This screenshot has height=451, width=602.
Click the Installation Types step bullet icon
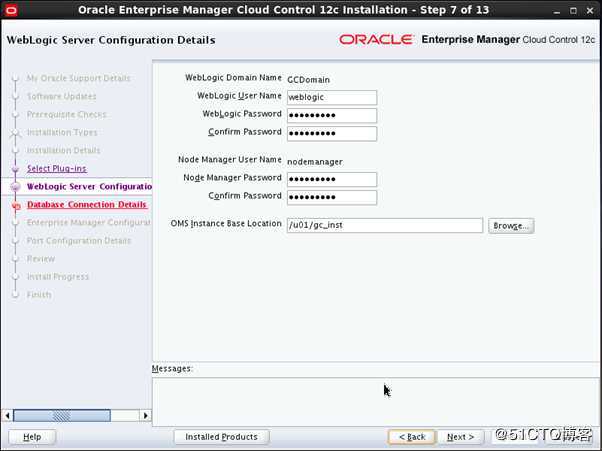click(x=15, y=133)
